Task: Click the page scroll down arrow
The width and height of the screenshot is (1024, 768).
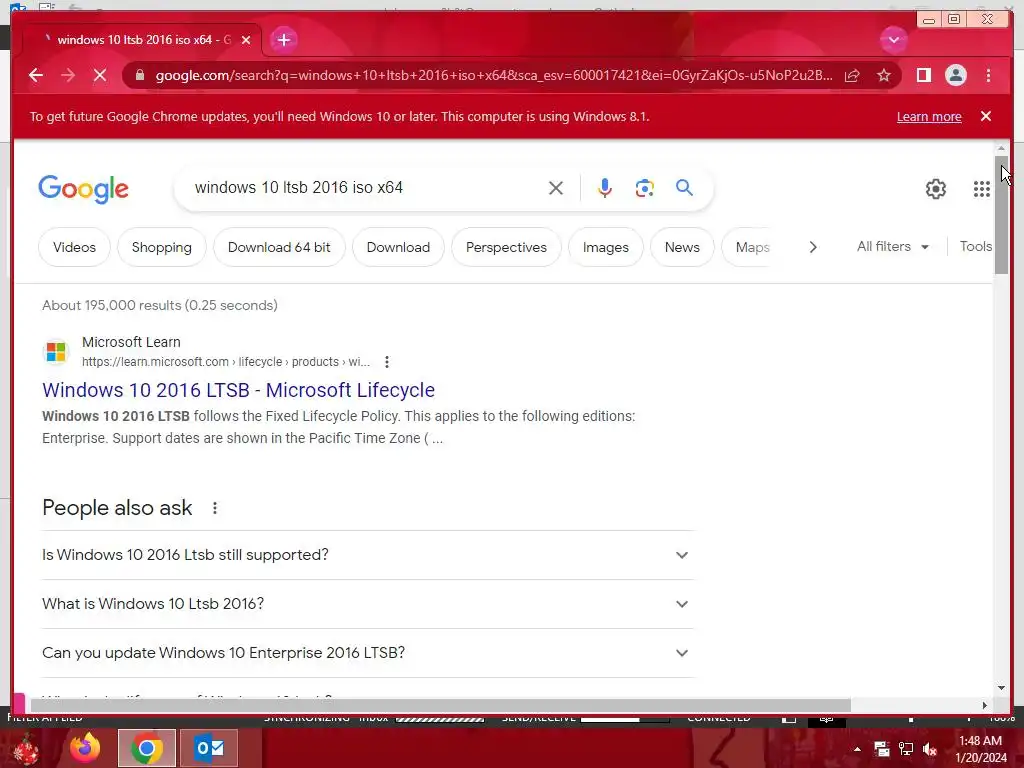Action: click(x=1001, y=688)
